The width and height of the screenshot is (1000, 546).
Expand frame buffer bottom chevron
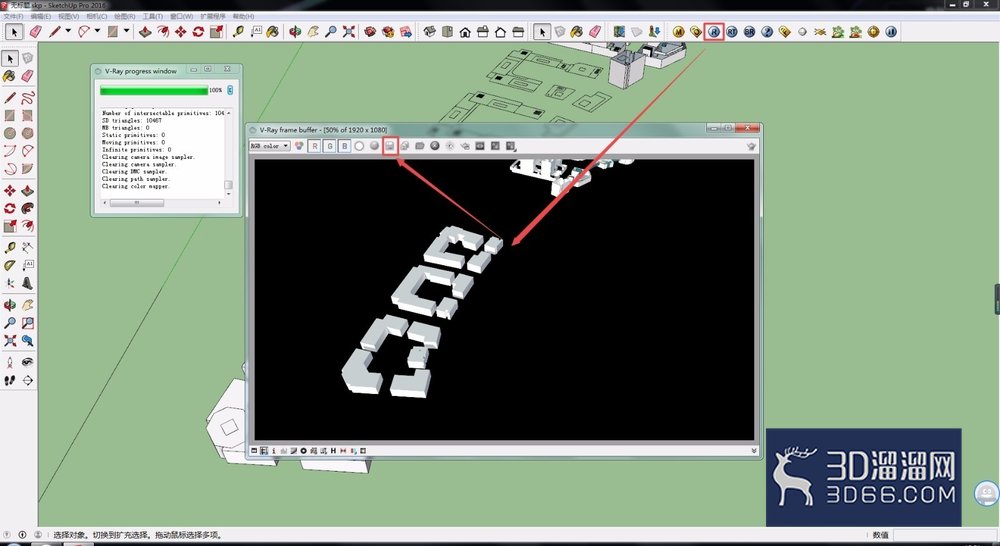[754, 451]
